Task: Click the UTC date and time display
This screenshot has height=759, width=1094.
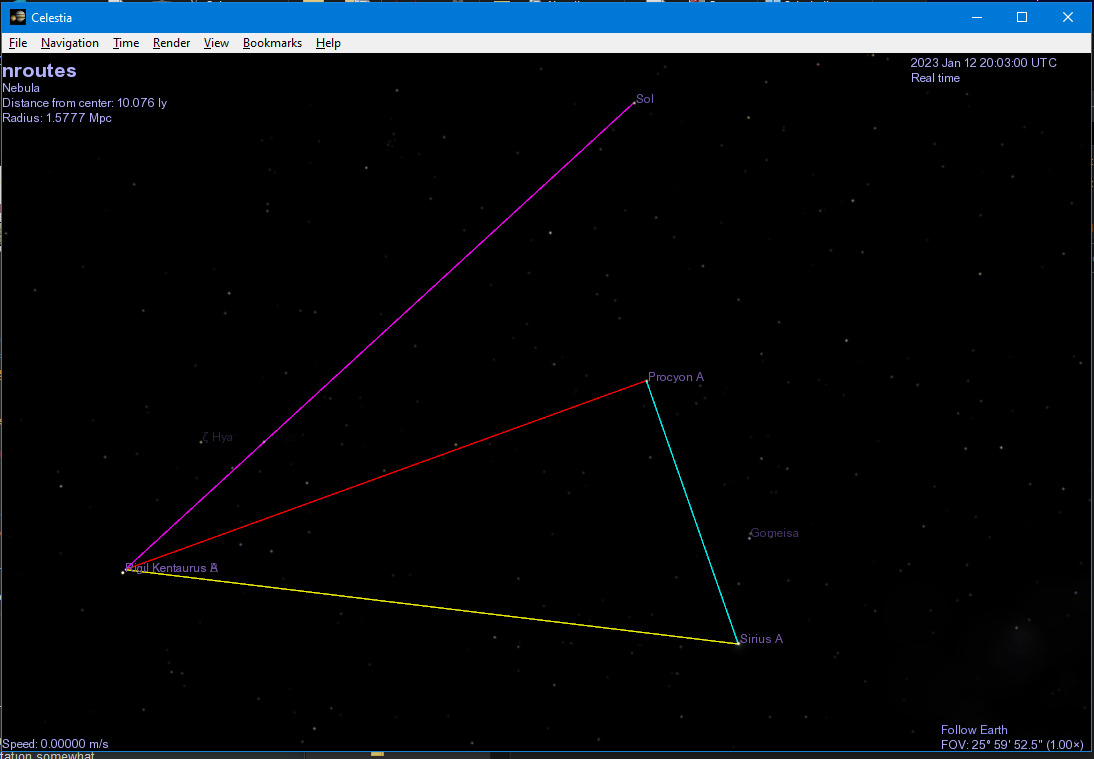Action: 983,63
